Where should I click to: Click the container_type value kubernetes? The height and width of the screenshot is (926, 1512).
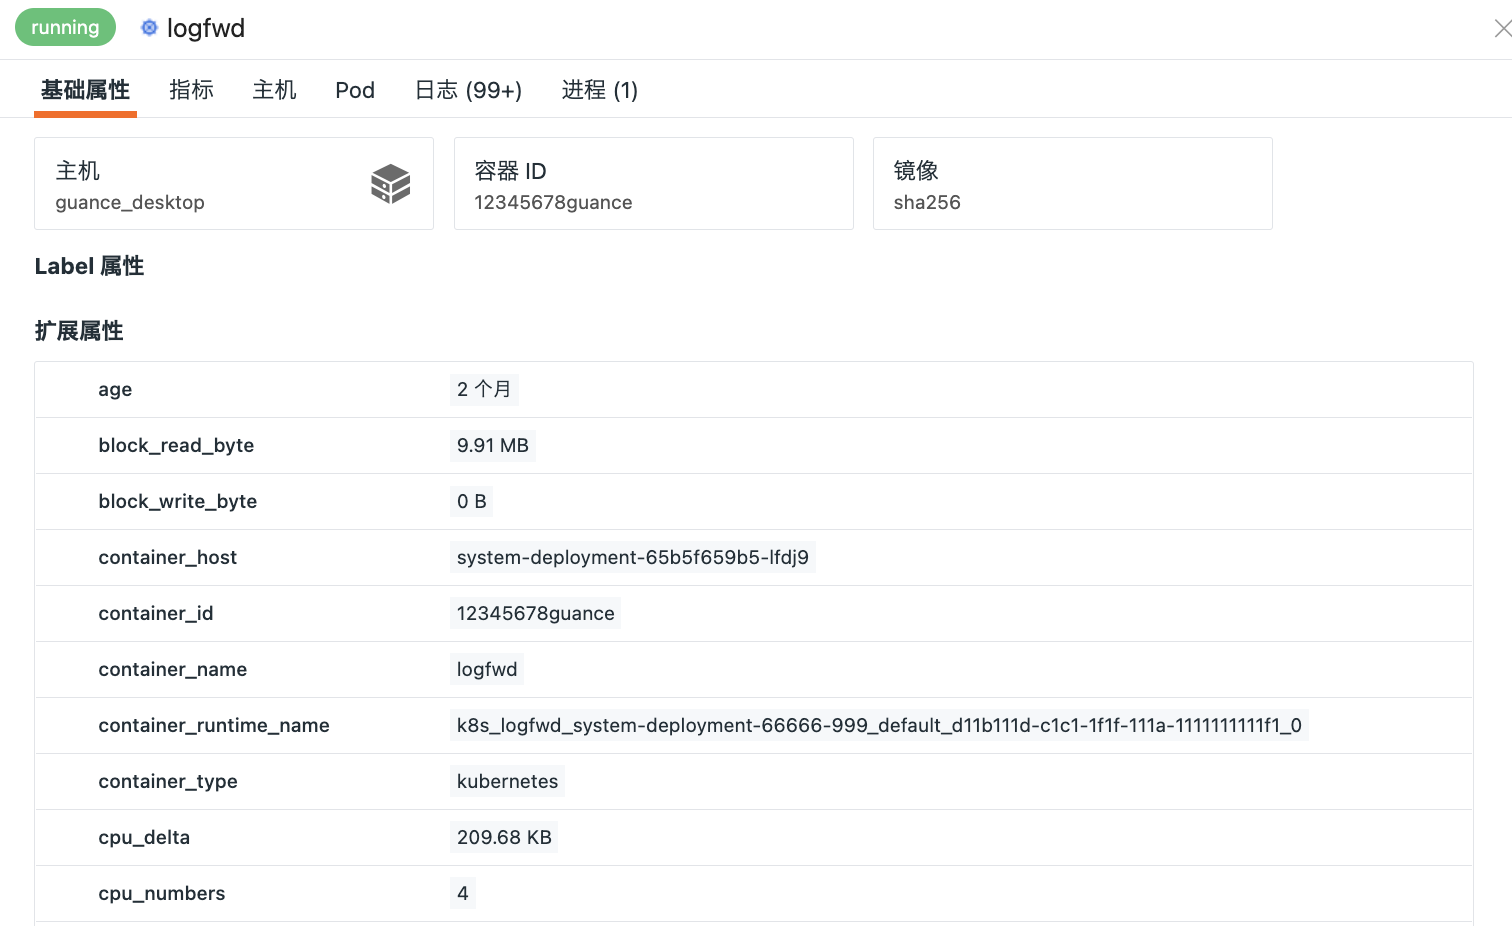tap(507, 781)
